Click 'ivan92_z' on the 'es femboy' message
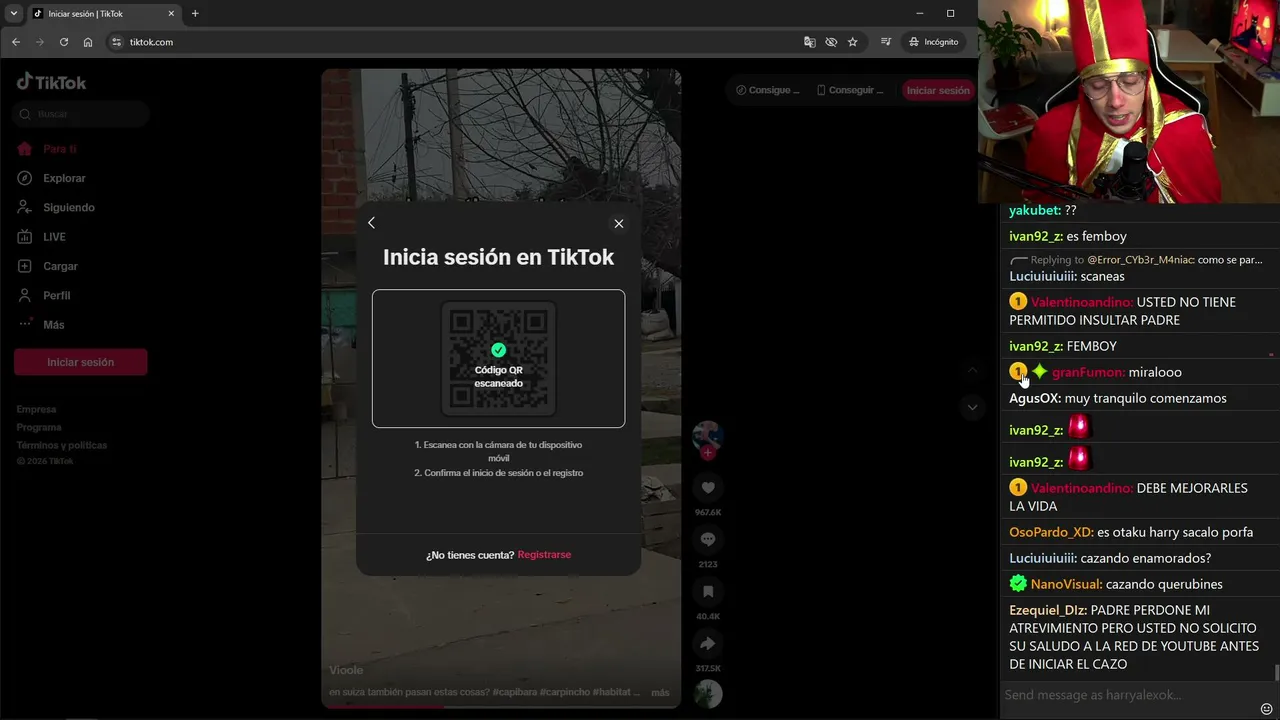 (x=1035, y=237)
